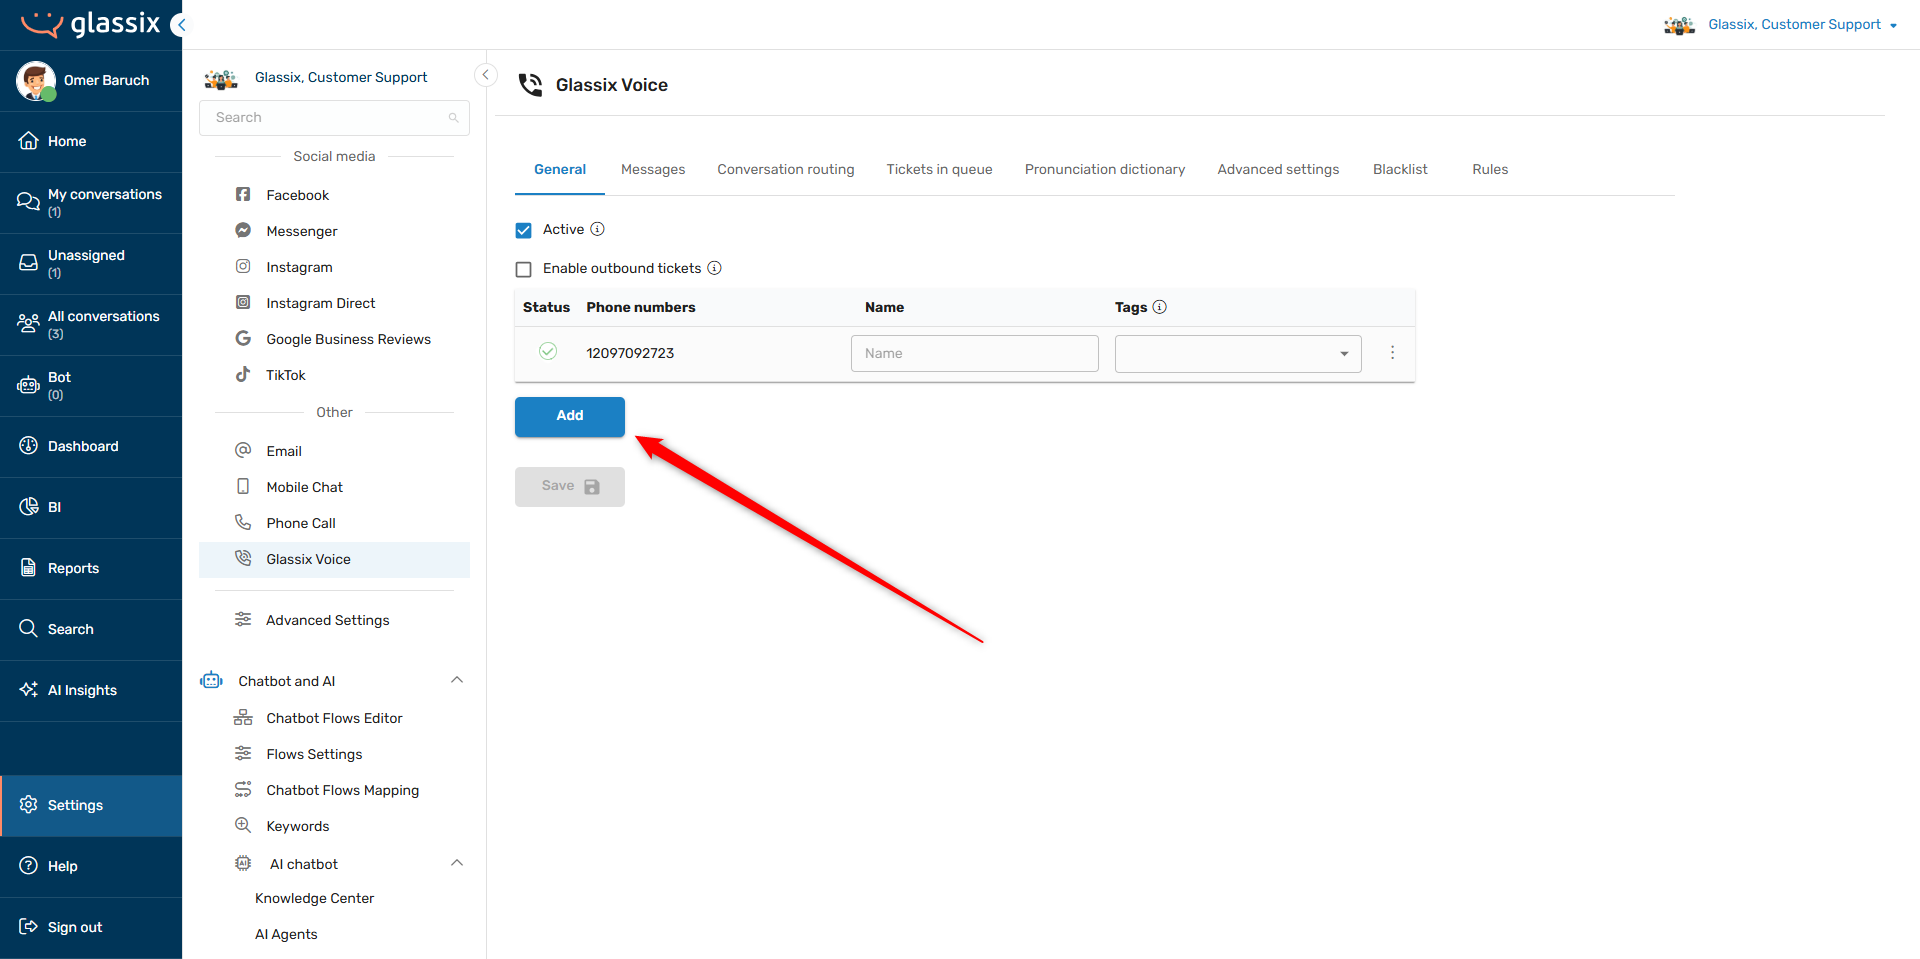Open All conversations
Screen dimensions: 1920x959
[91, 324]
